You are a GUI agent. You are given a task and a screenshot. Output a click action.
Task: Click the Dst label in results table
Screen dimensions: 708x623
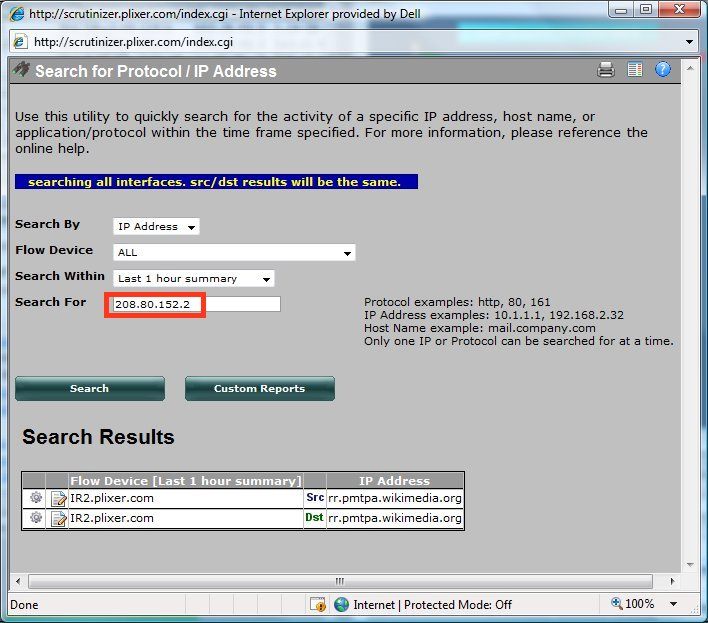tap(314, 517)
